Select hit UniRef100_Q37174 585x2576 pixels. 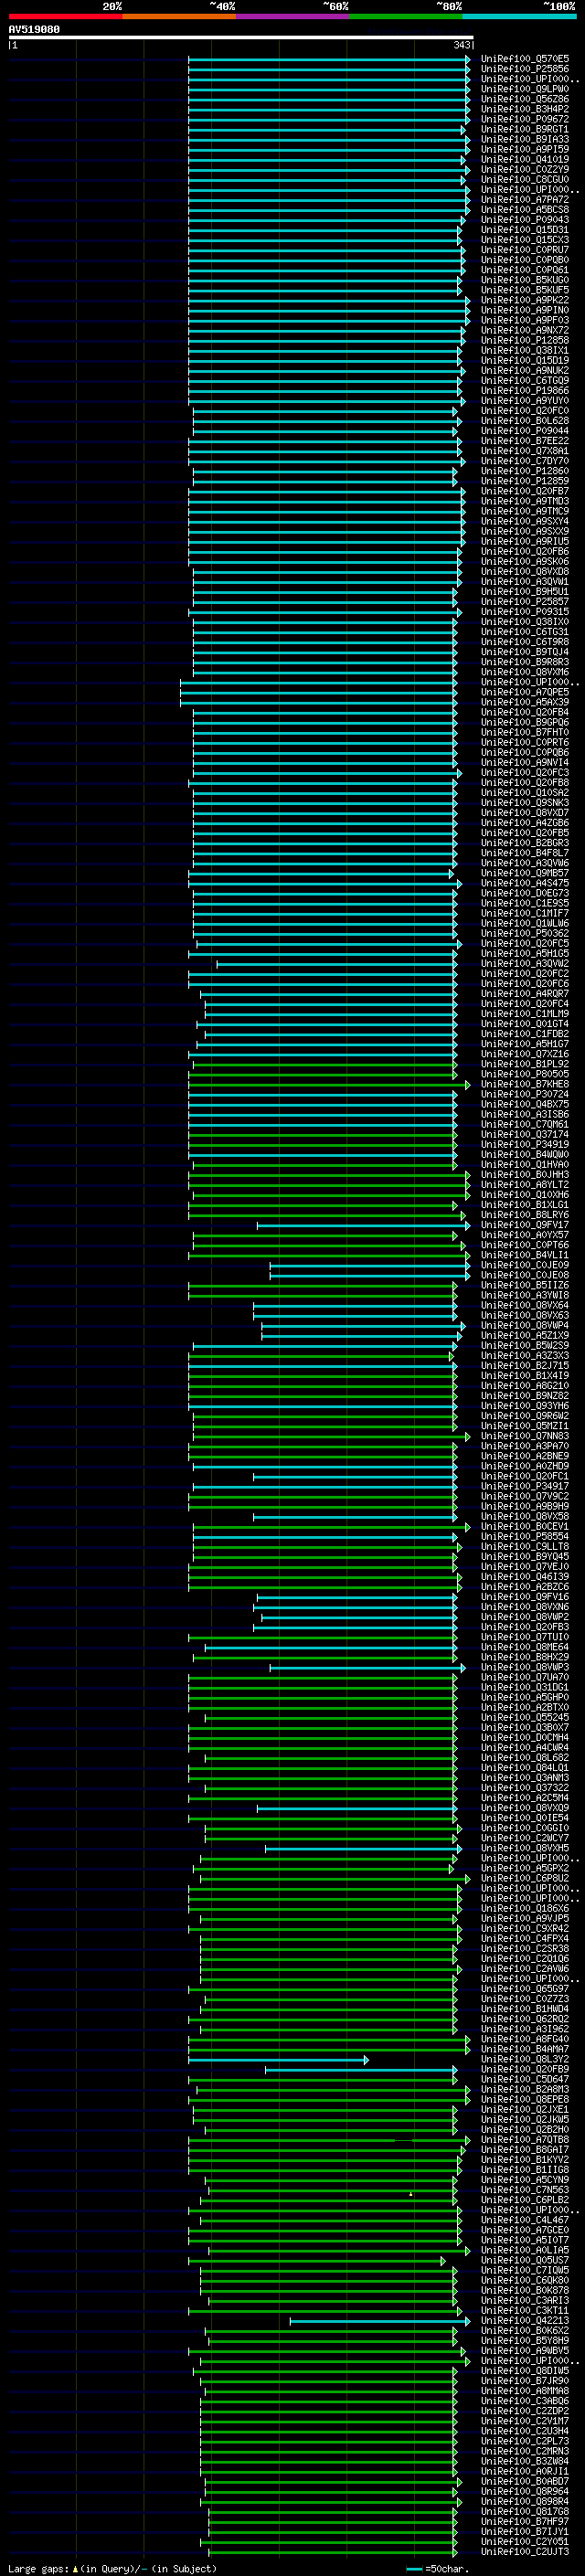point(525,1134)
